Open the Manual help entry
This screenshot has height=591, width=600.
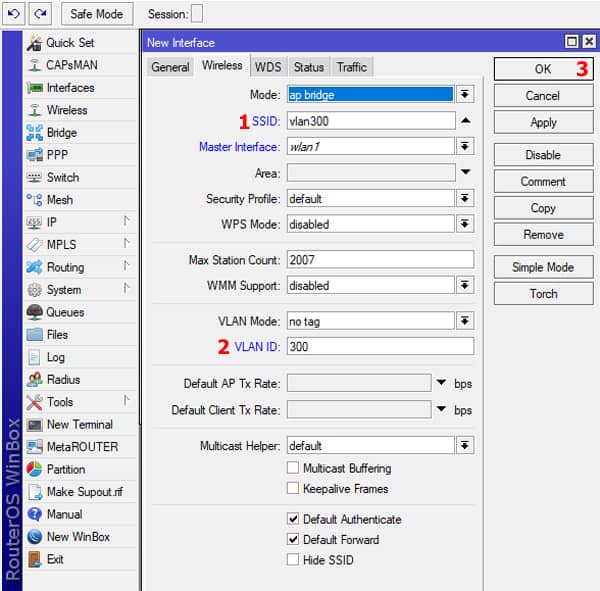[x=81, y=514]
